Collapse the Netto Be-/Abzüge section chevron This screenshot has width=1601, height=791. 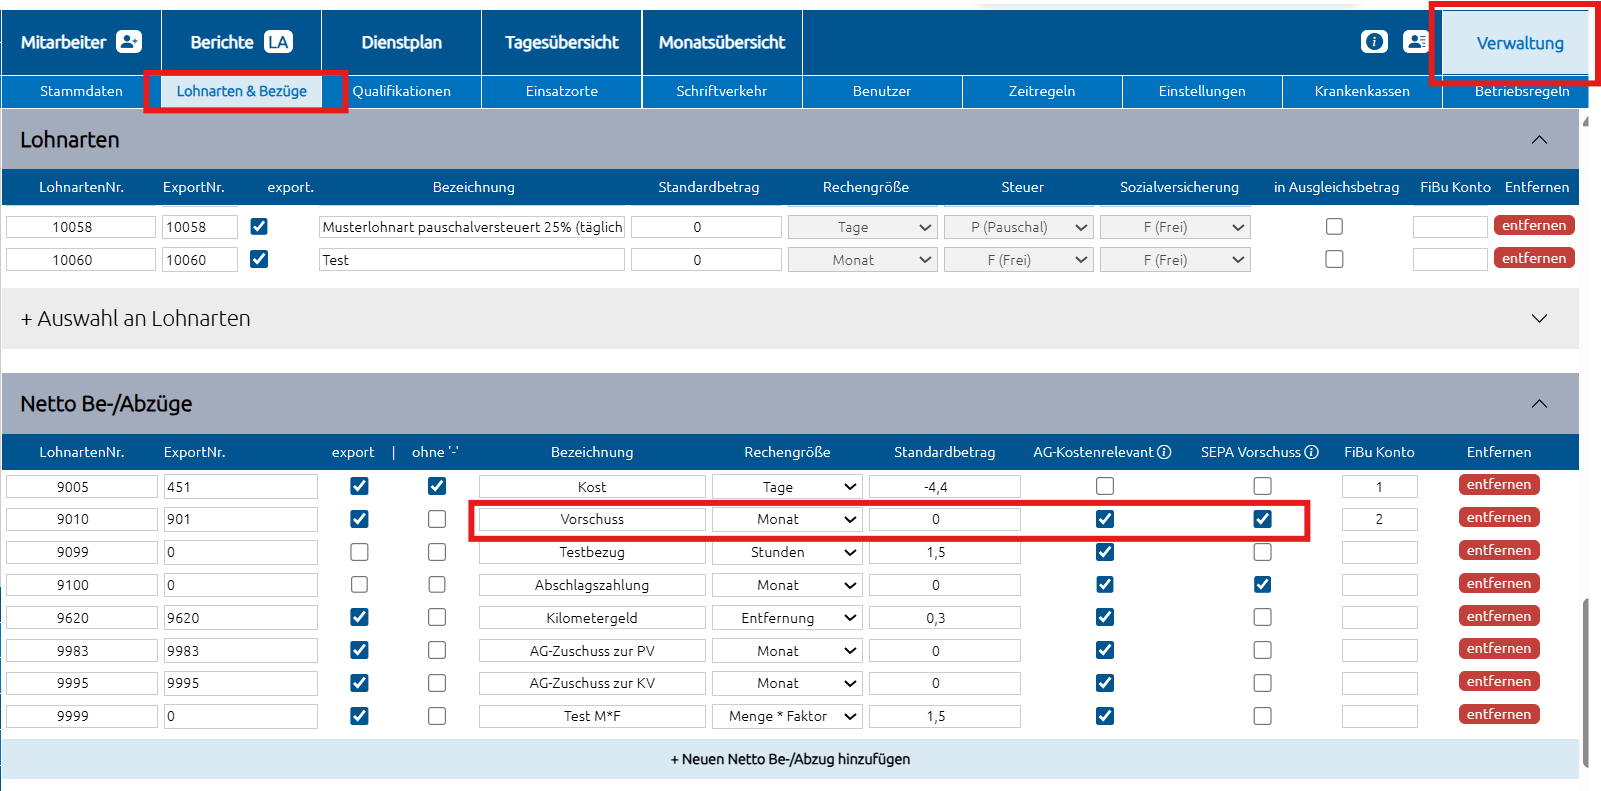pyautogui.click(x=1539, y=404)
